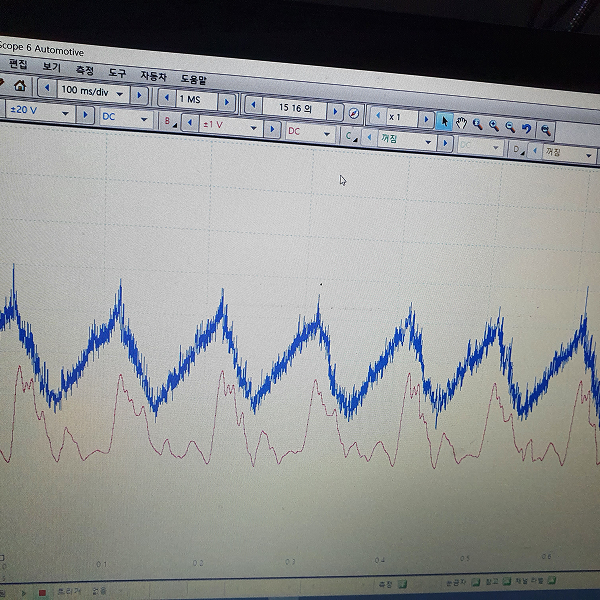The image size is (600, 600).
Task: Click the zoom out magnifier tool
Action: [x=510, y=126]
